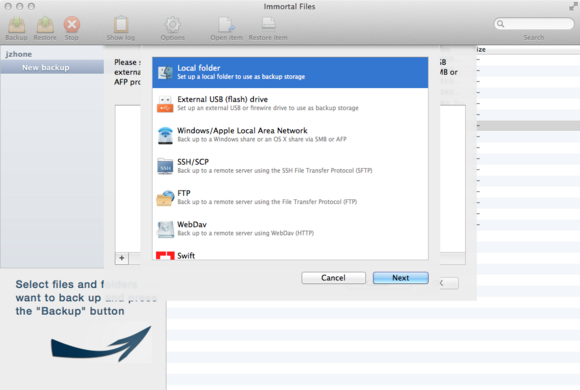The width and height of the screenshot is (580, 390).
Task: Click the plus add button
Action: point(122,258)
